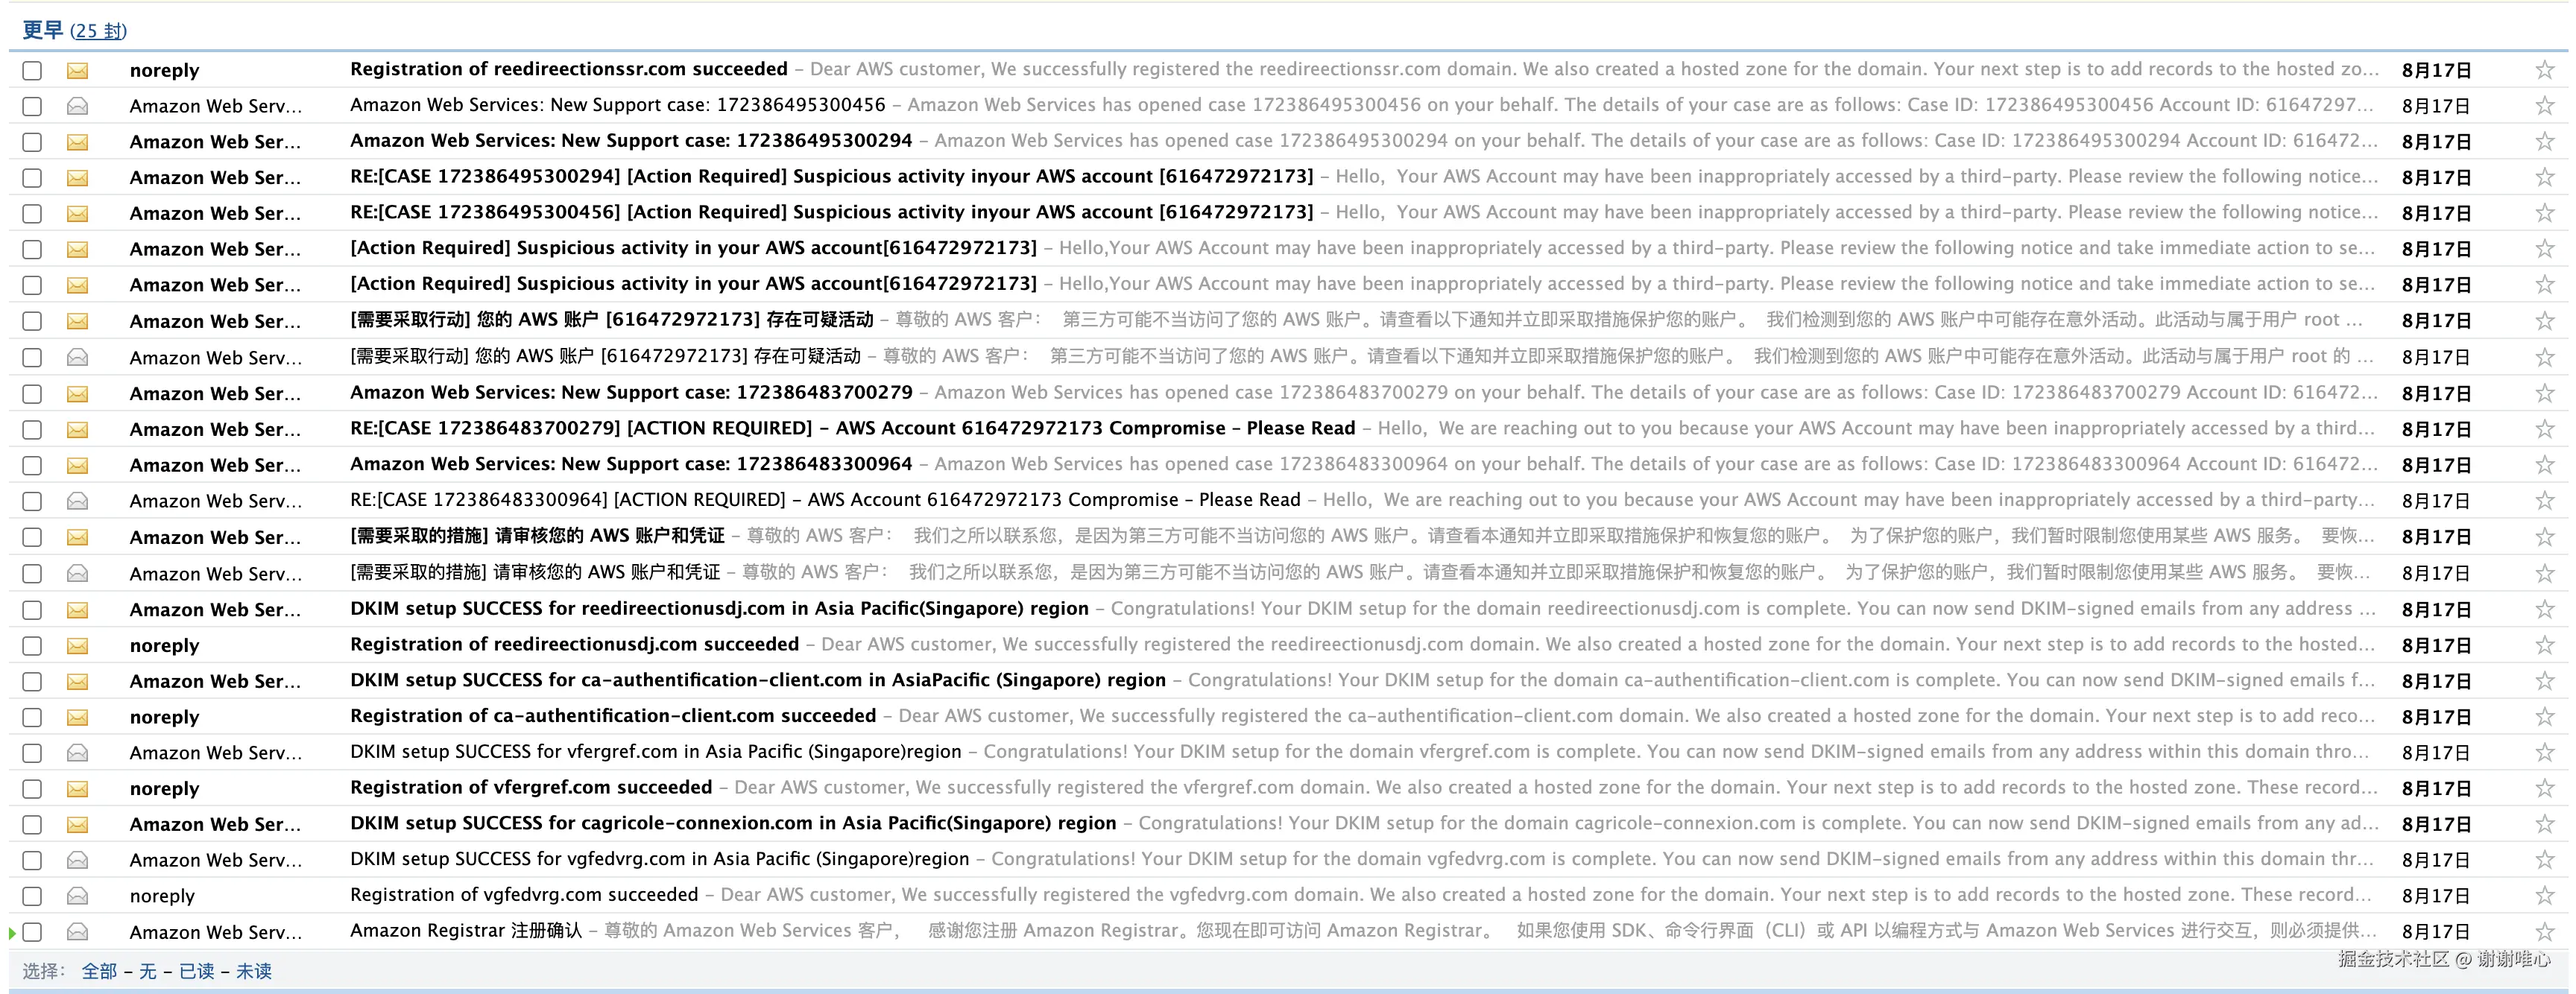Click 无 to deselect all emails

point(148,971)
